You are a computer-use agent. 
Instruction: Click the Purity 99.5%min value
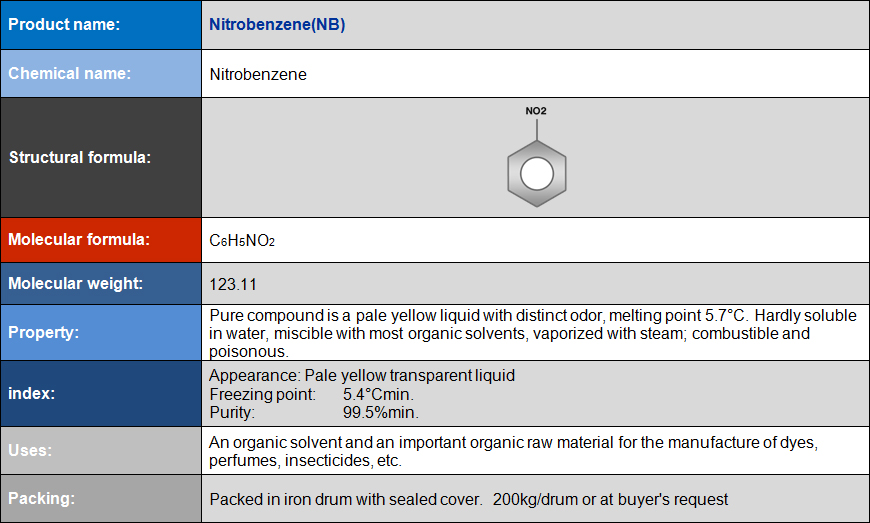pyautogui.click(x=314, y=413)
